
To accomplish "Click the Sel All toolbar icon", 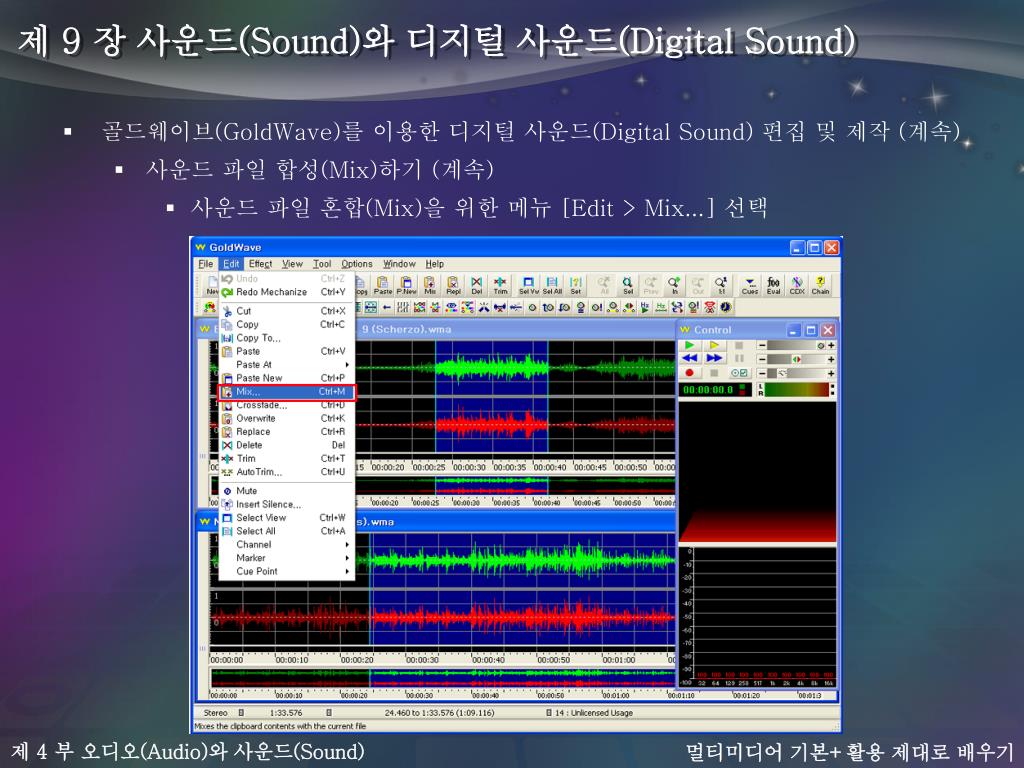I will coord(552,285).
